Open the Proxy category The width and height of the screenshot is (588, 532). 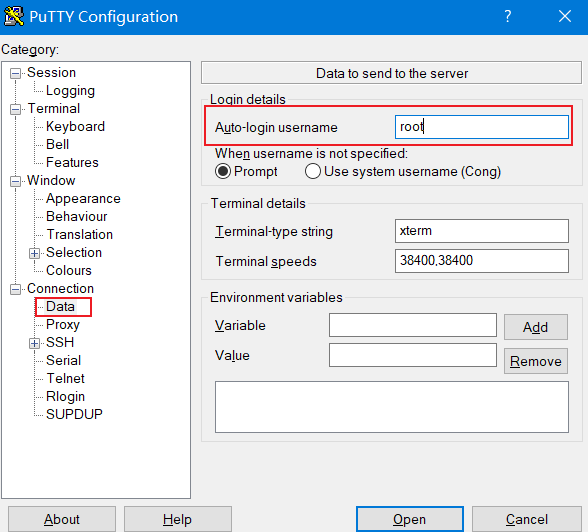click(x=63, y=324)
